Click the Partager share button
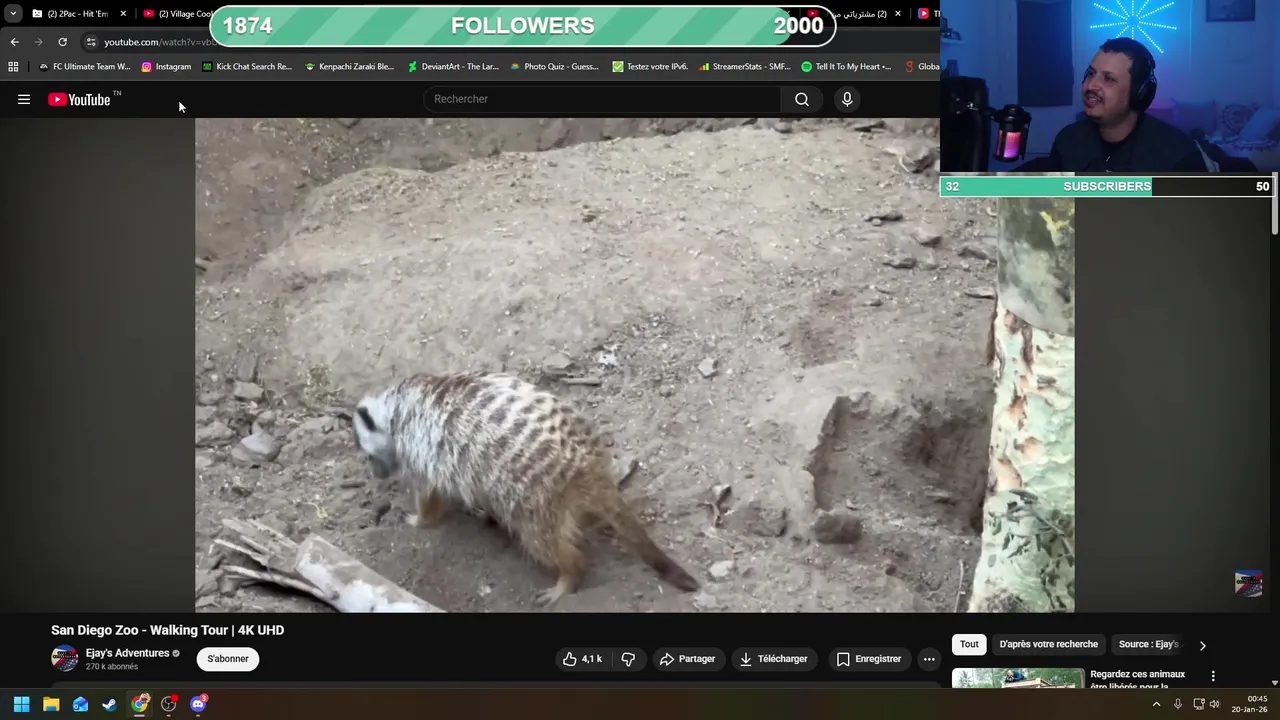The width and height of the screenshot is (1280, 720). (687, 659)
